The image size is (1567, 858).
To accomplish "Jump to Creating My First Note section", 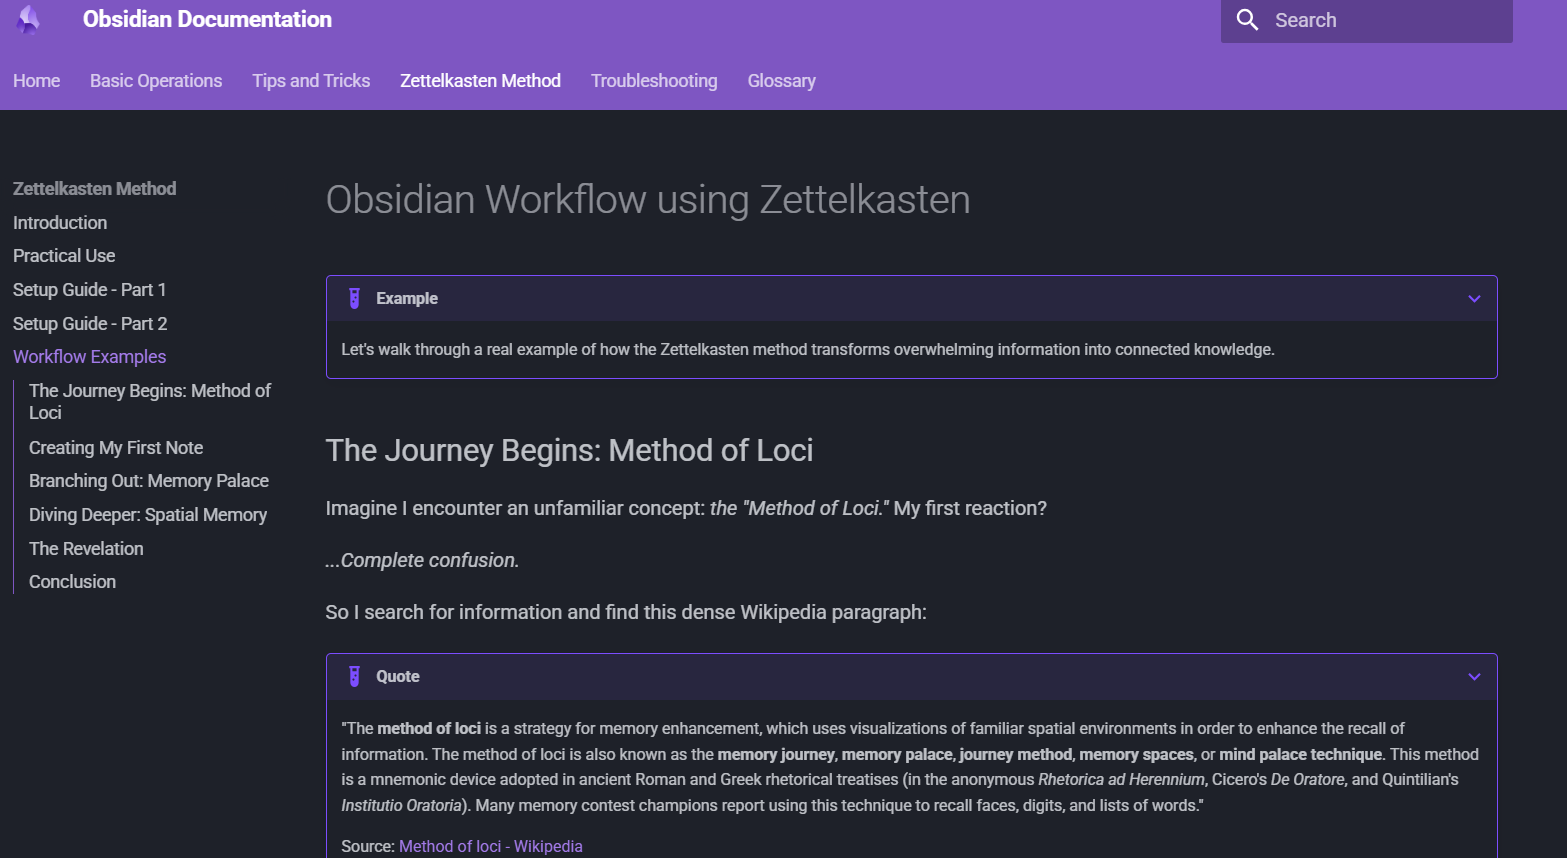I will click(116, 447).
